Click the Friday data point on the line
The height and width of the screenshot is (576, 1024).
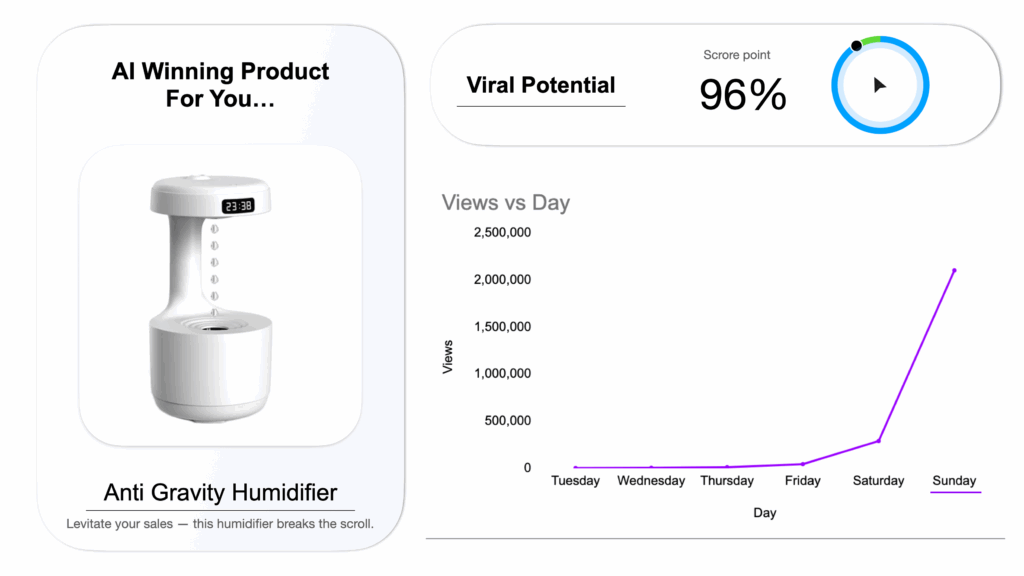pos(803,464)
